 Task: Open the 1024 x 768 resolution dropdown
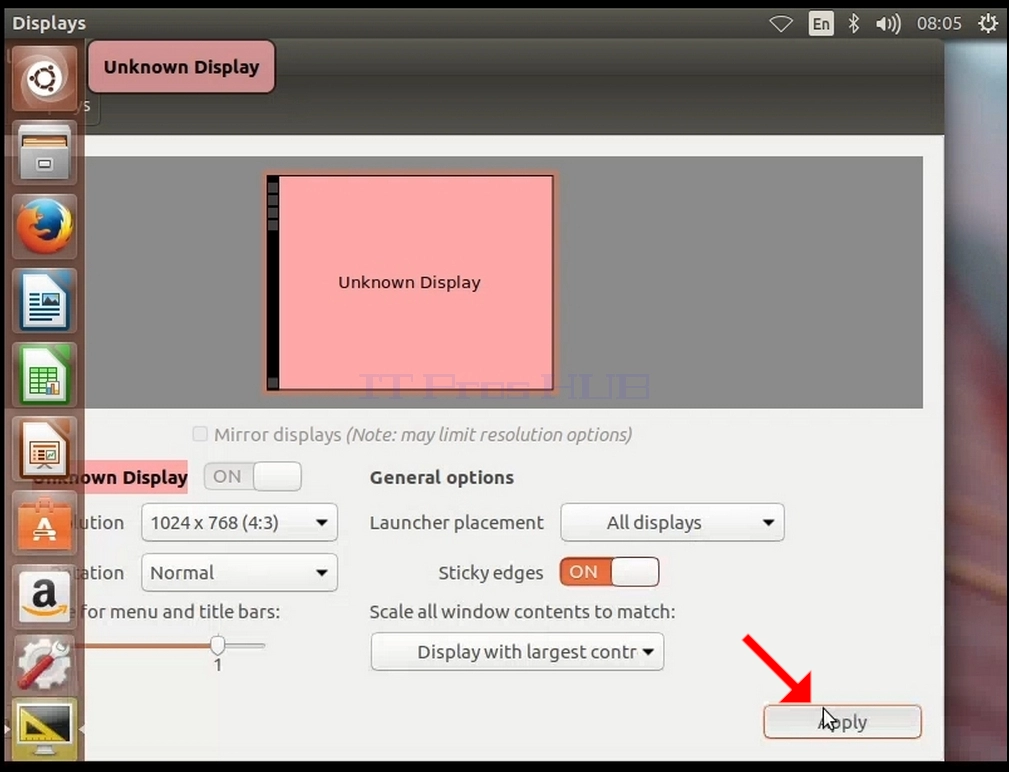coord(239,522)
